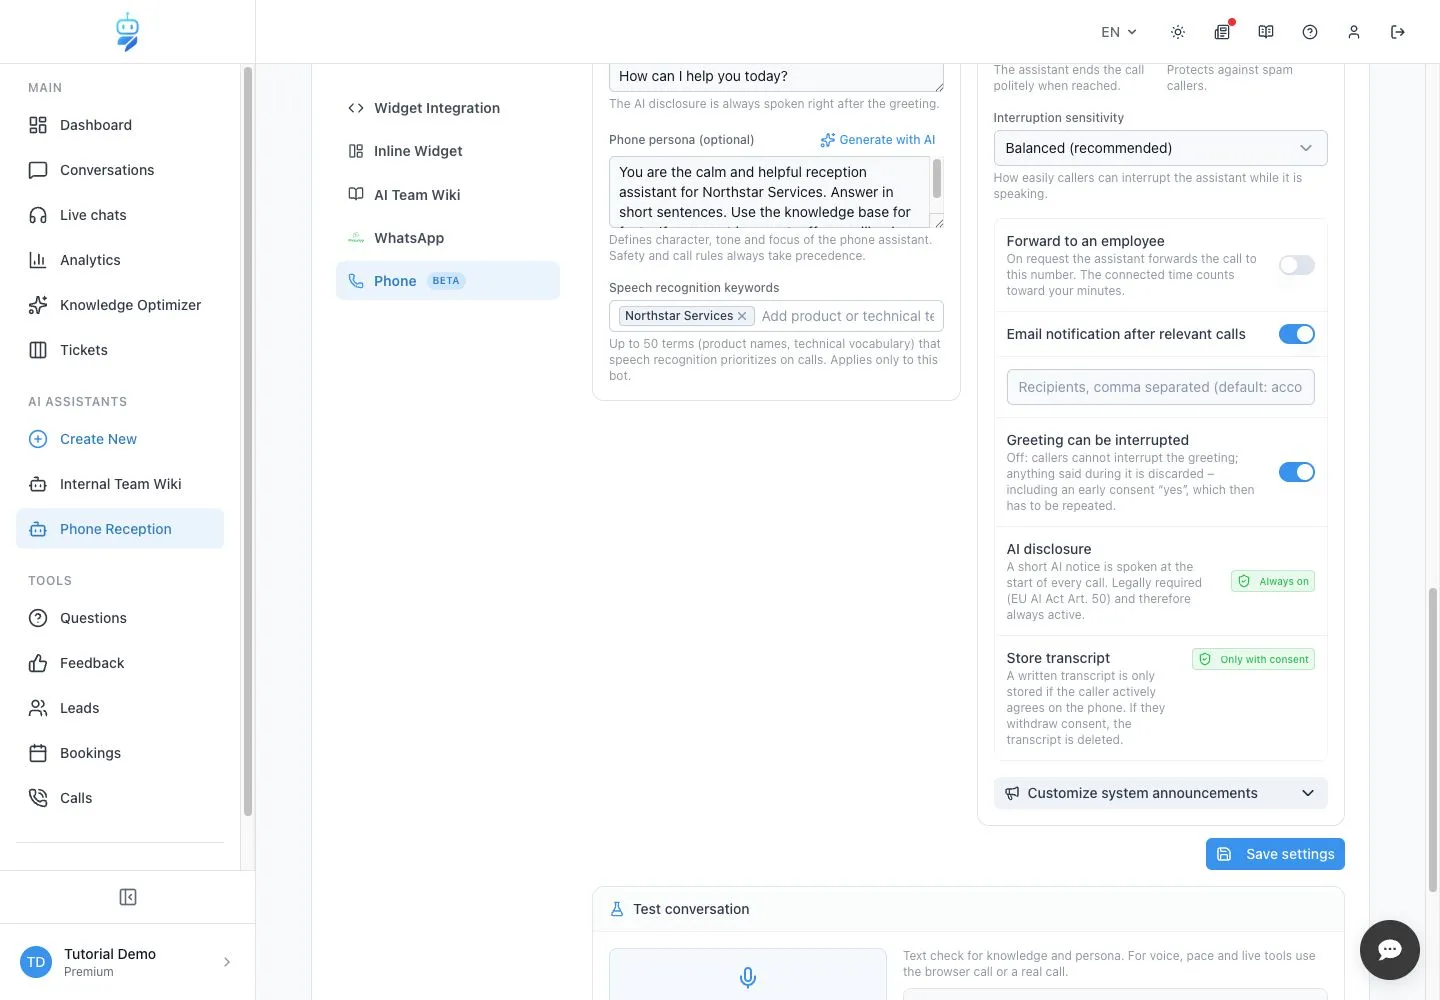The image size is (1440, 1000).
Task: Open Knowledge Optimizer
Action: 120,305
